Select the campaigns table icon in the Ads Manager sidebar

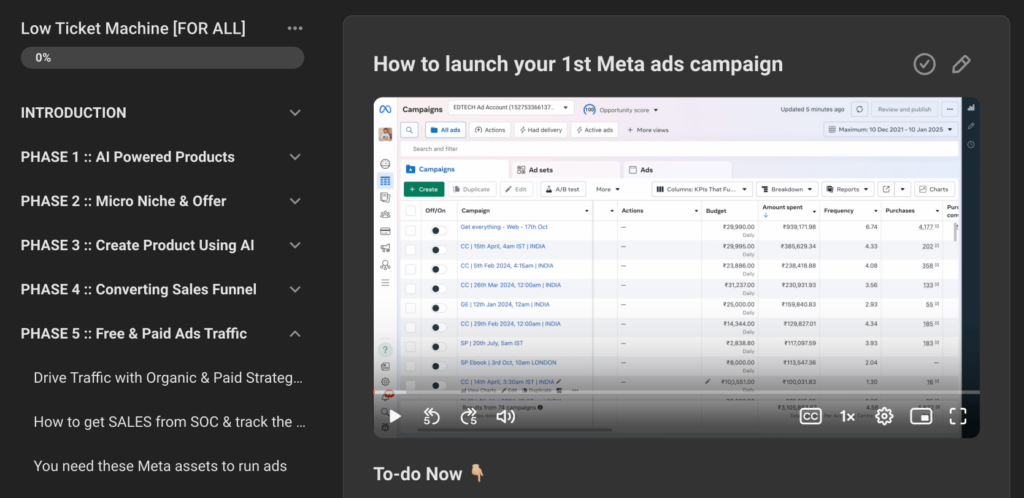pos(385,181)
